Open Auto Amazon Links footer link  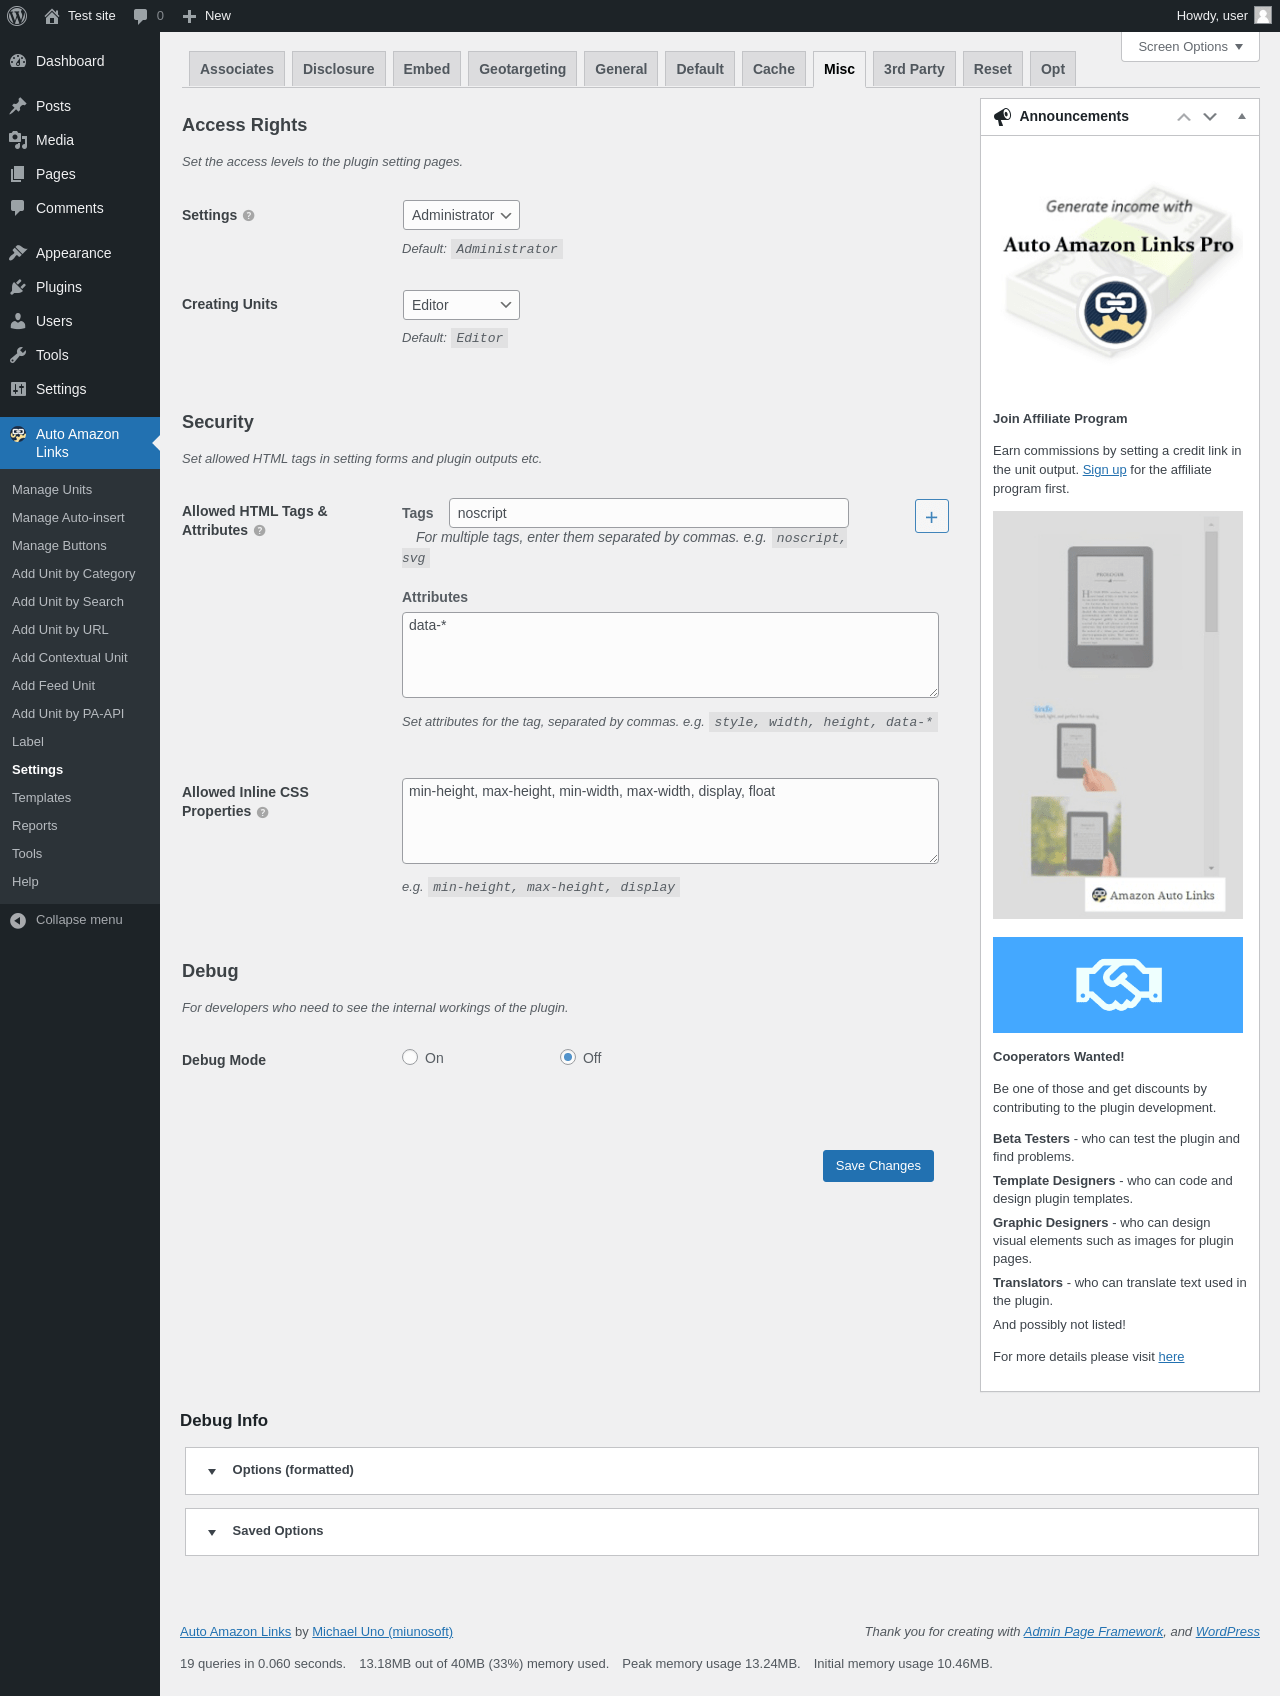235,1632
